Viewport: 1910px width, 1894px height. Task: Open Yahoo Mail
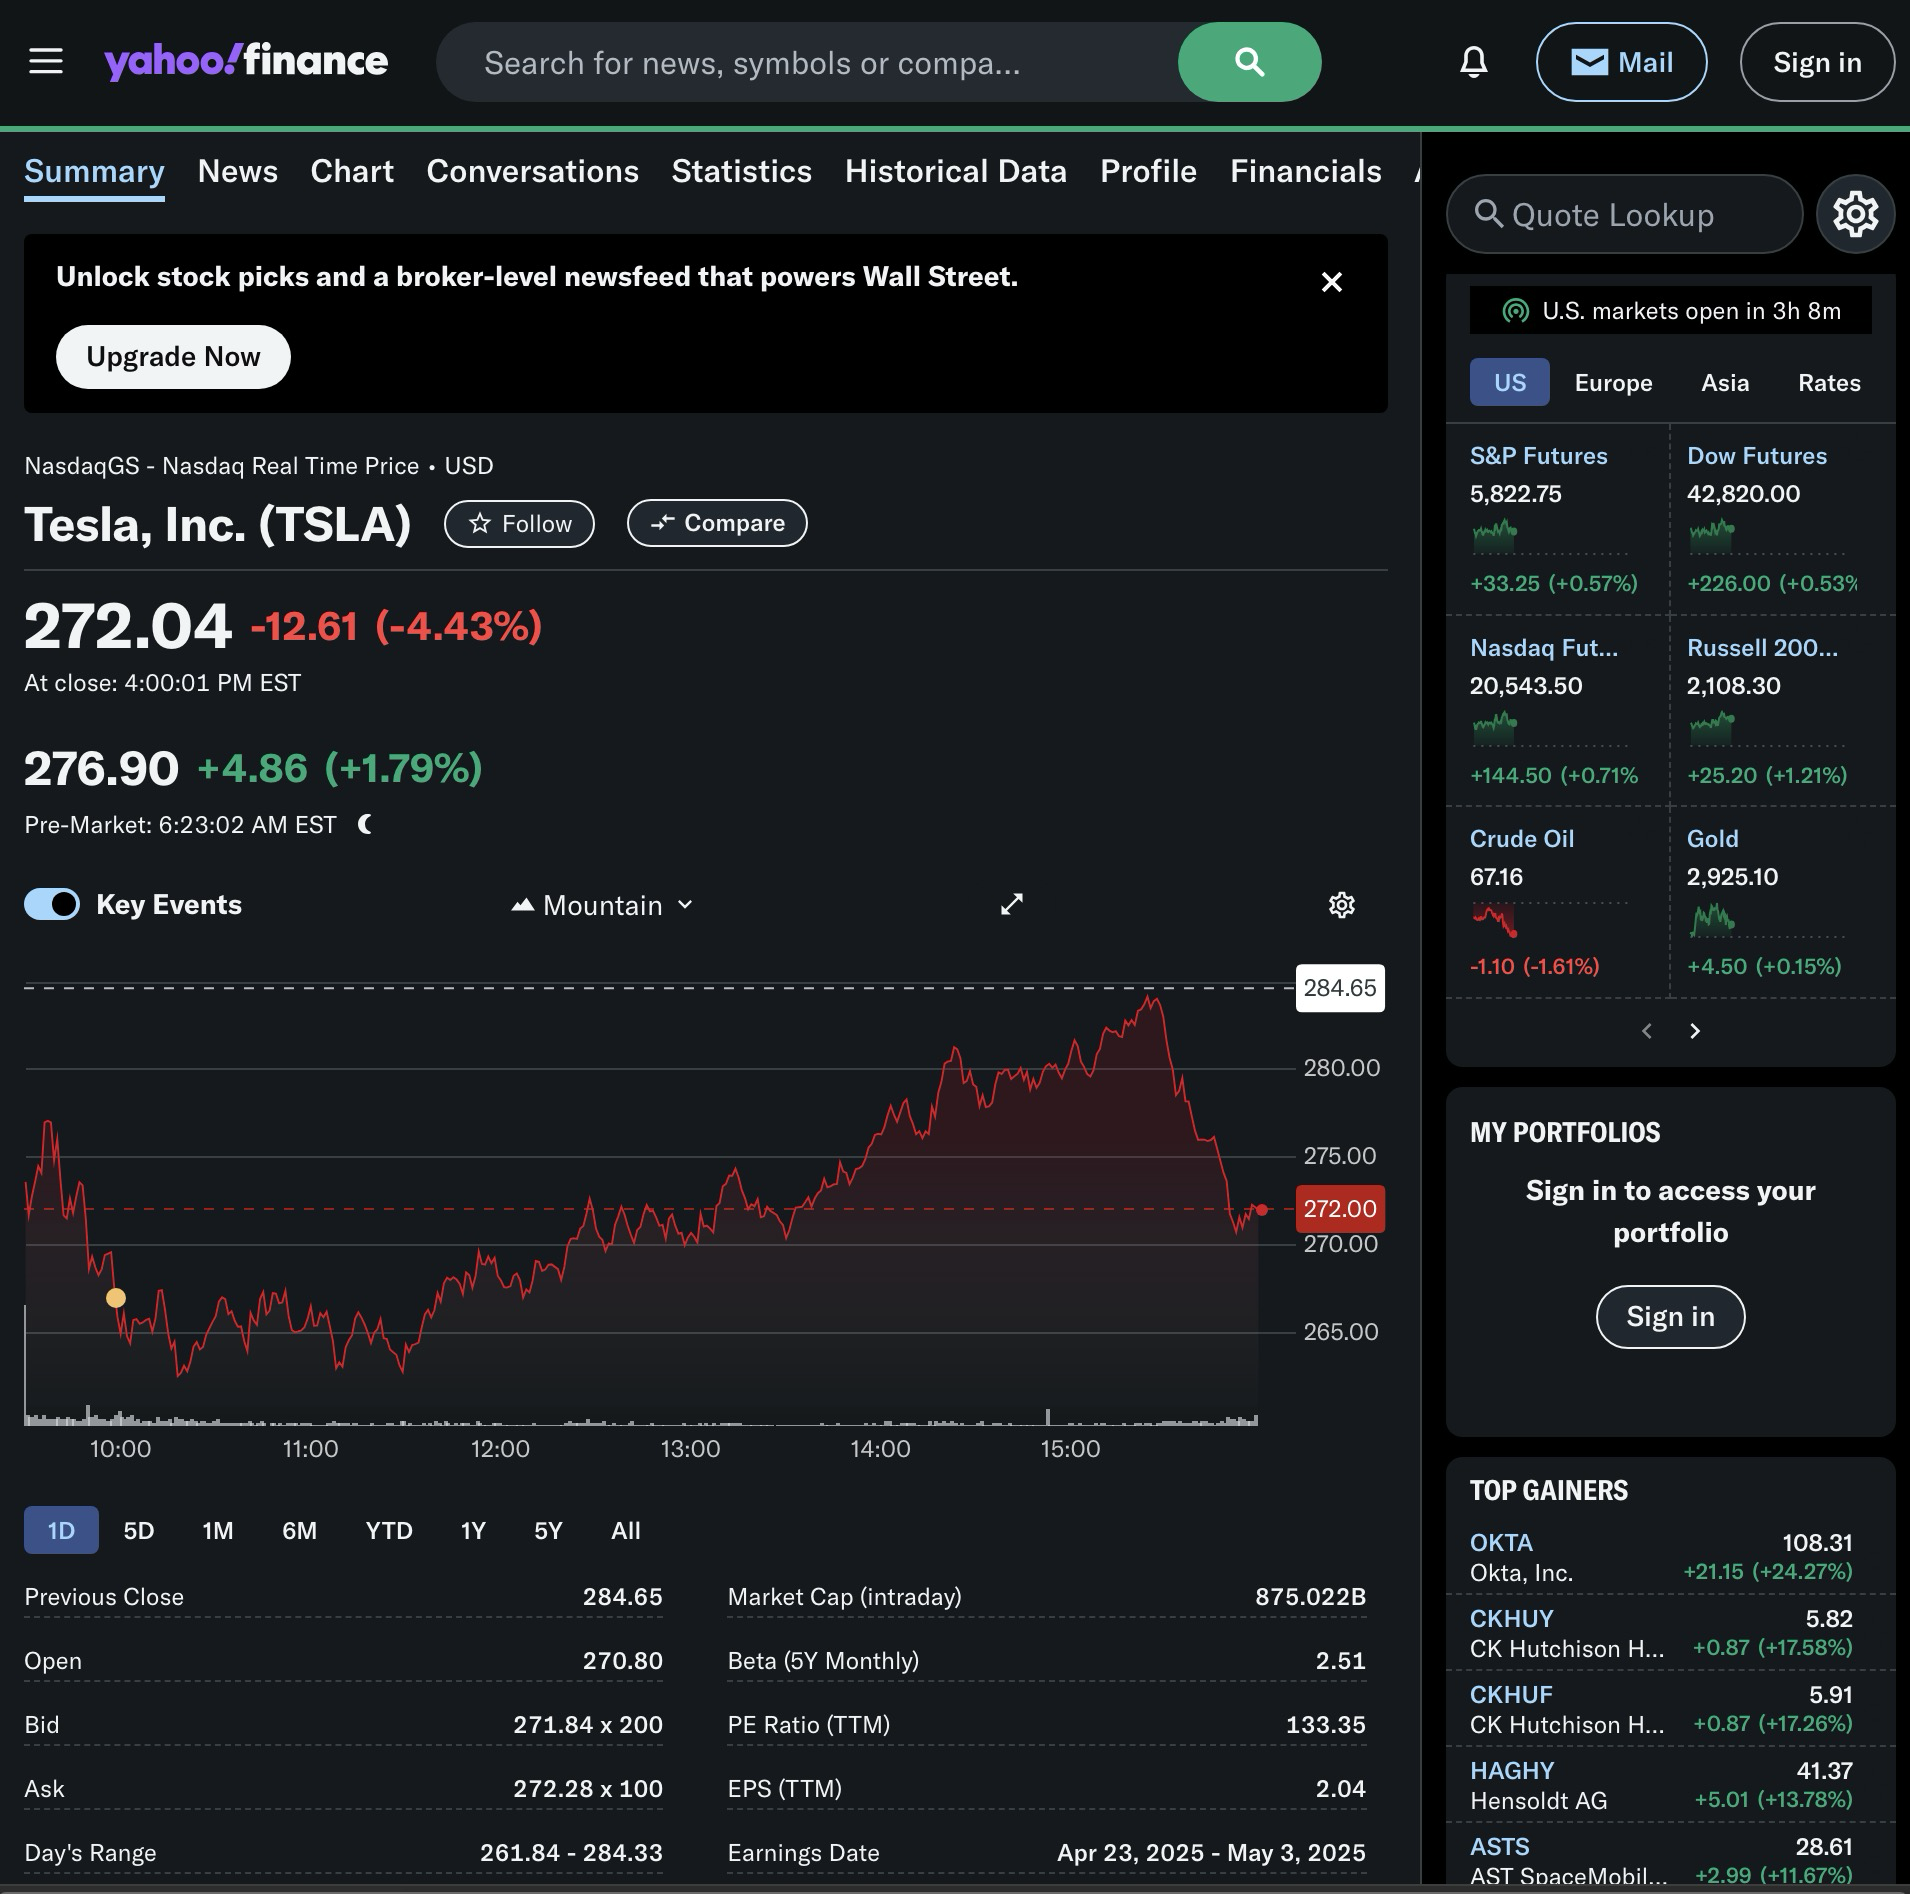[1621, 62]
